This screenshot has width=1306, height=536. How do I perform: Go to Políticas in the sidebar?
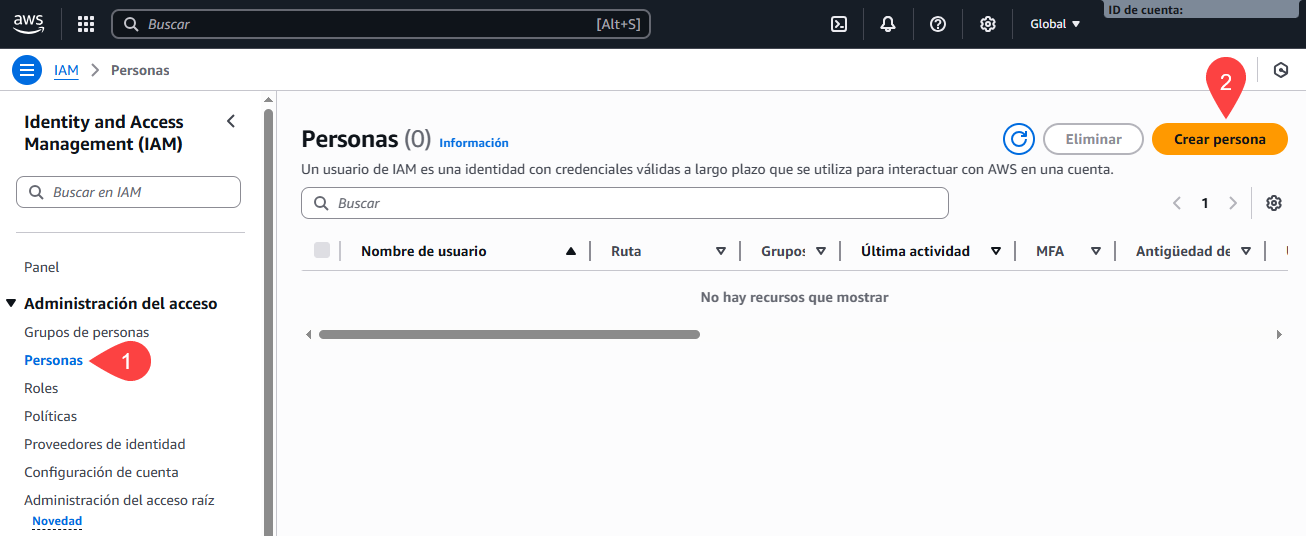[x=50, y=416]
